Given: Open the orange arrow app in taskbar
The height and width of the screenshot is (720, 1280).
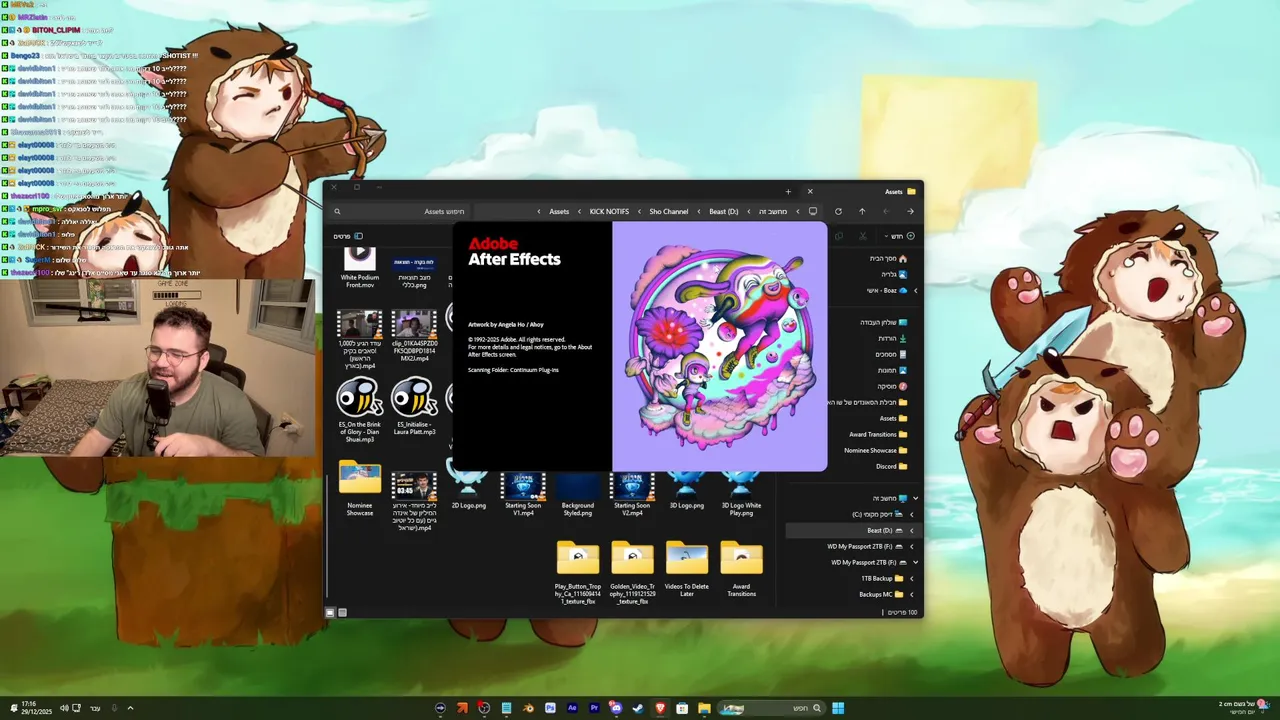Looking at the screenshot, I should pyautogui.click(x=462, y=708).
